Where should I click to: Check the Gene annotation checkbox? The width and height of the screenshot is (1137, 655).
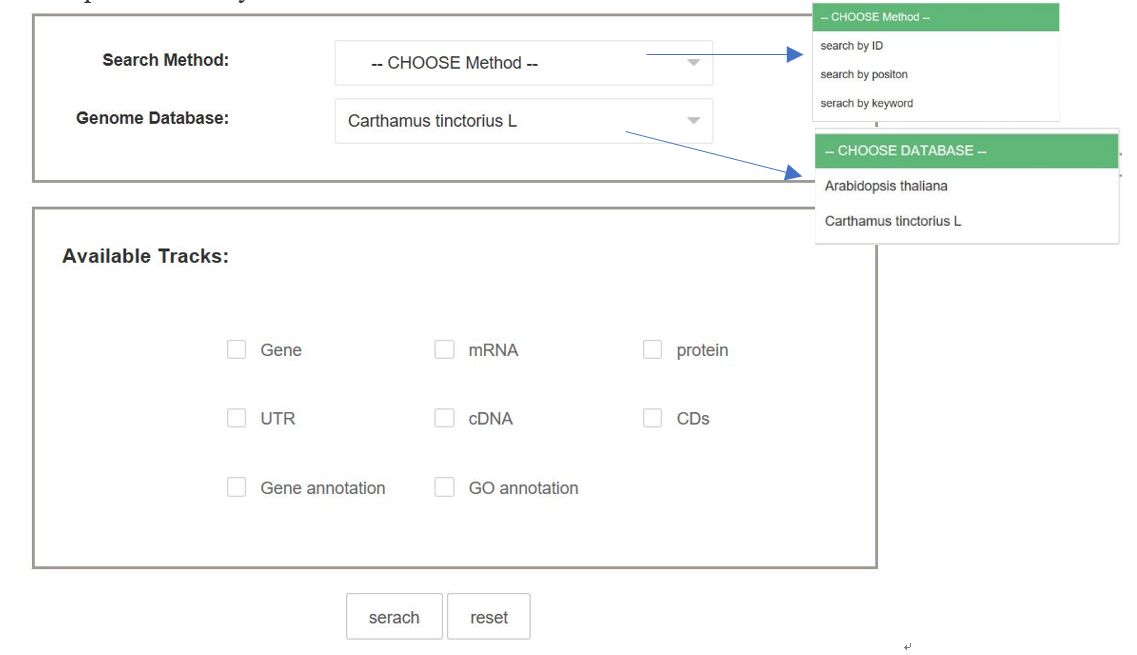point(237,488)
